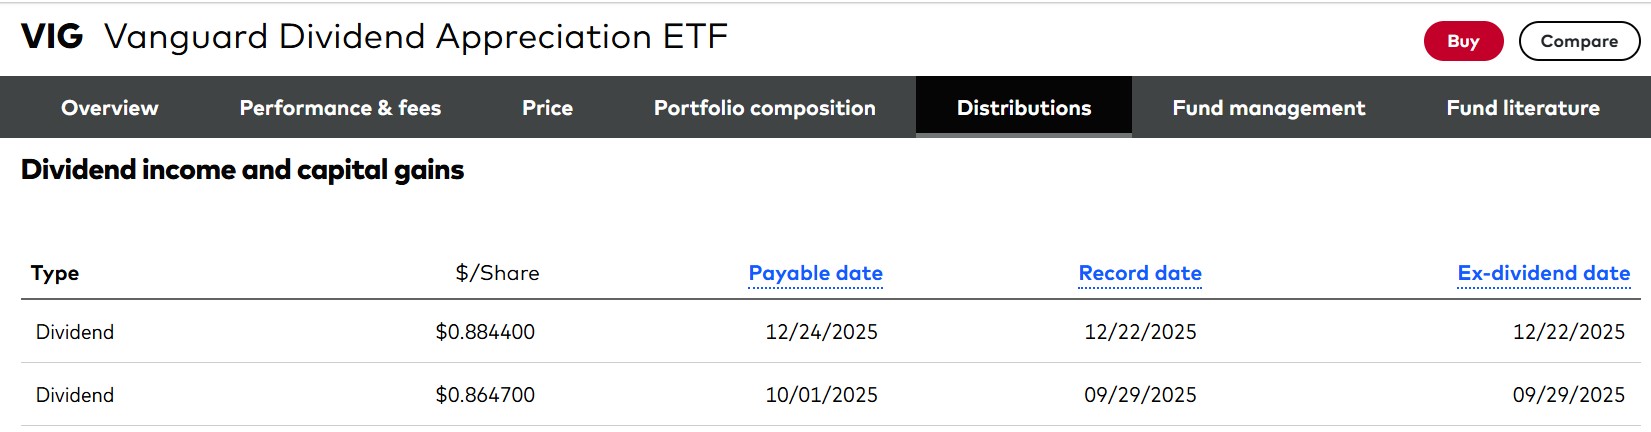This screenshot has height=432, width=1651.
Task: Select the $0.884400 dividend amount cell
Action: click(485, 332)
